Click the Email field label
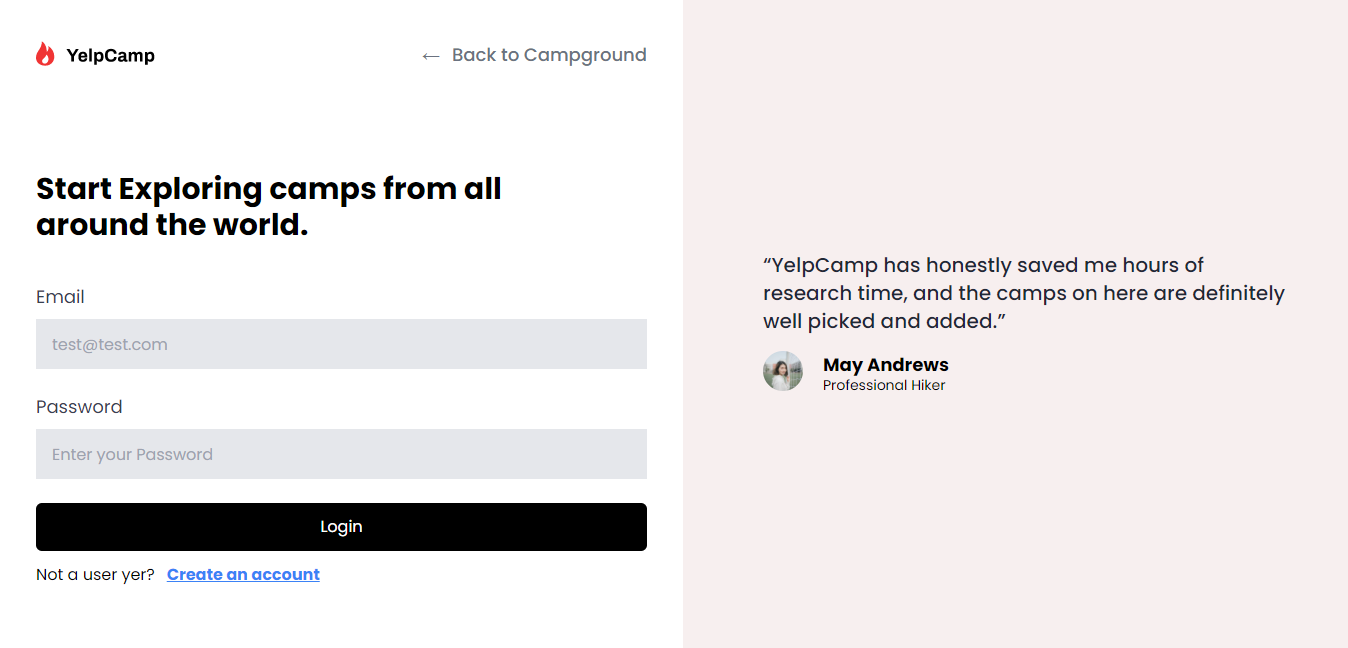 [60, 297]
